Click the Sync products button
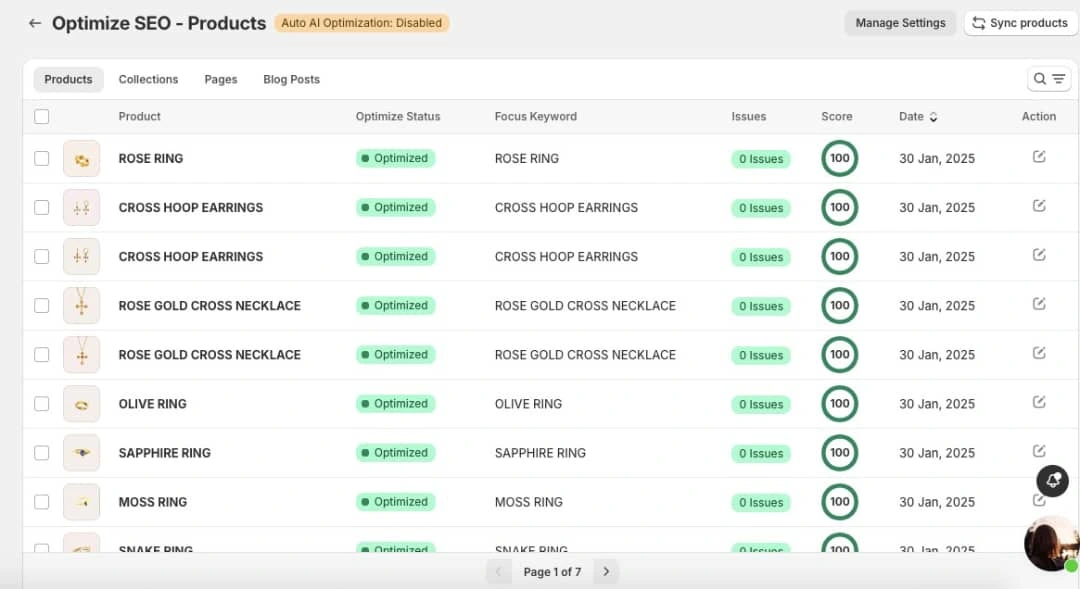This screenshot has width=1080, height=589. tap(1020, 23)
